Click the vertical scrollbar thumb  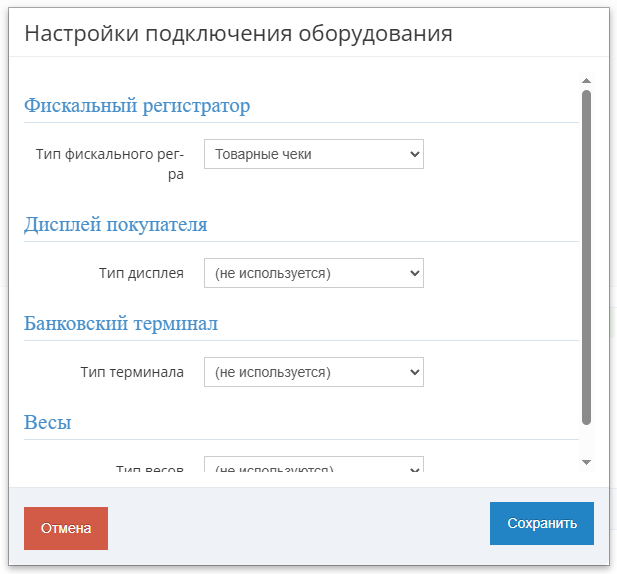coord(586,257)
